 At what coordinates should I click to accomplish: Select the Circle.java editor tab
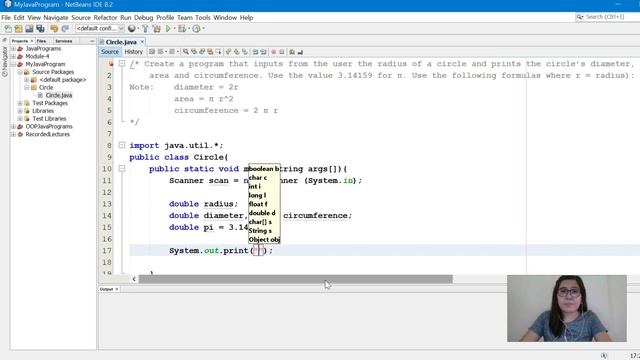(x=121, y=42)
